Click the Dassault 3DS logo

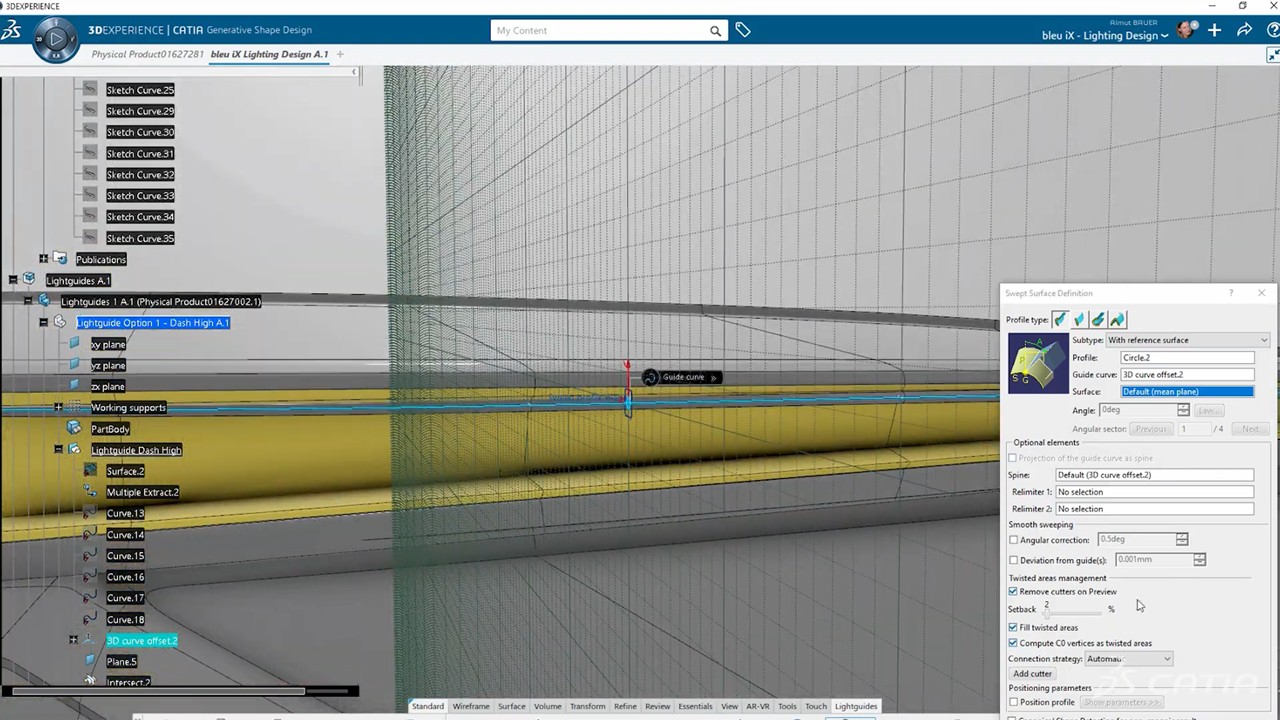click(11, 31)
